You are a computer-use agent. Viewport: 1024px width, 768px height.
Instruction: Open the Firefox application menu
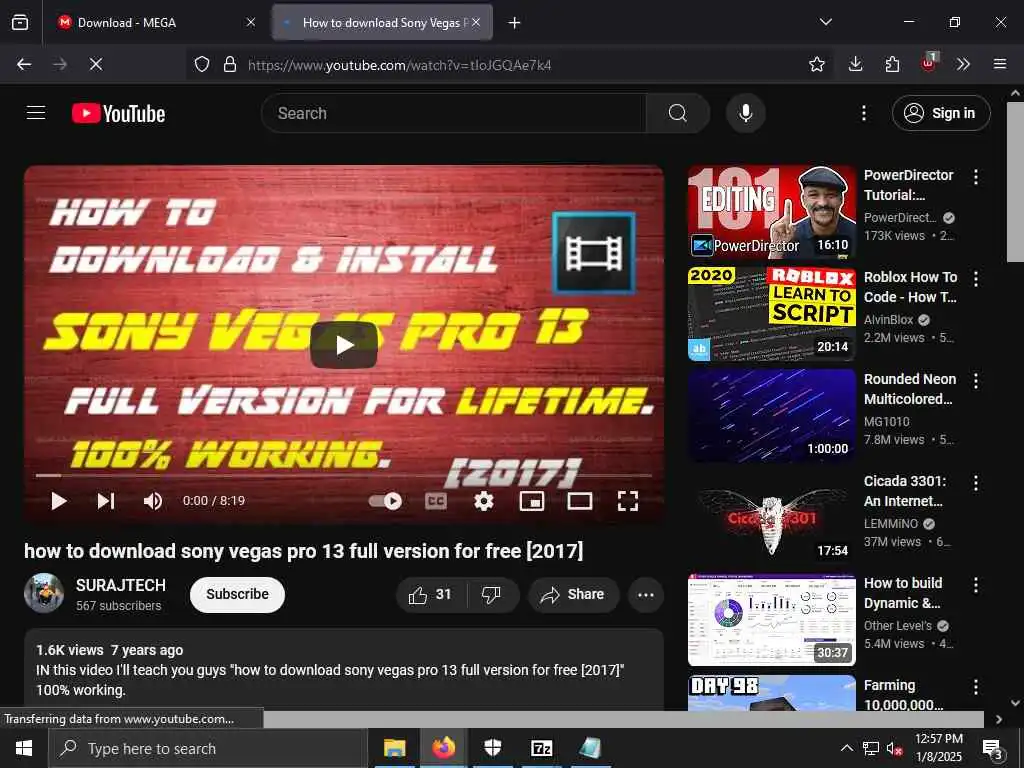(1000, 64)
